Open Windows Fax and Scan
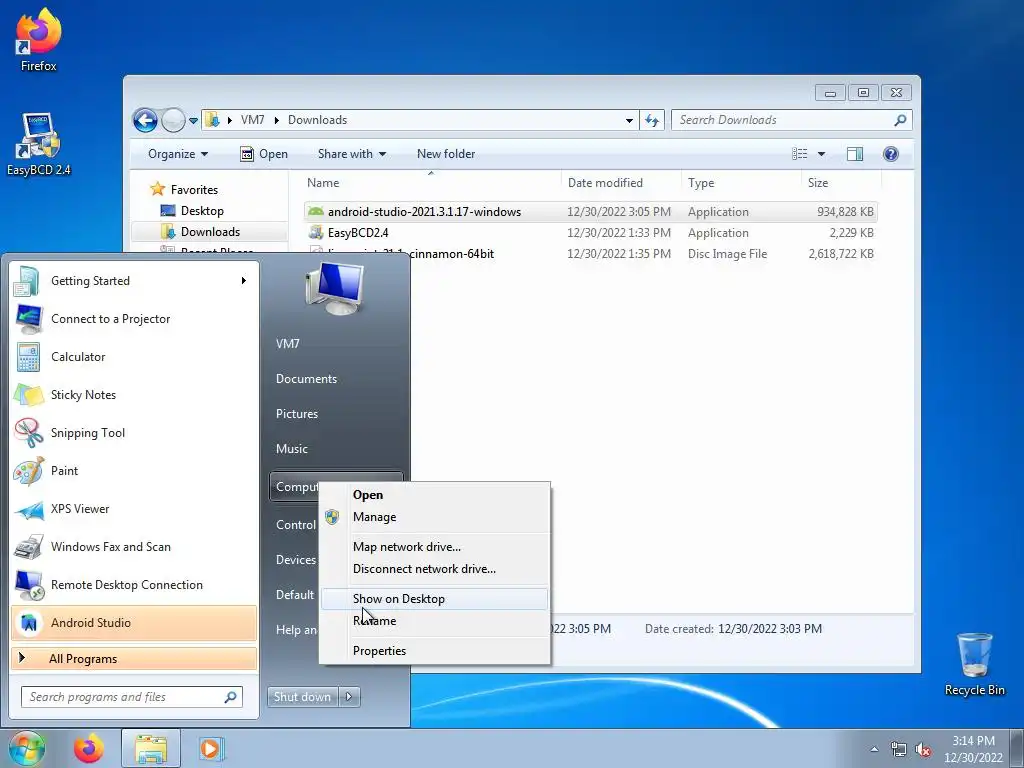 pyautogui.click(x=134, y=547)
